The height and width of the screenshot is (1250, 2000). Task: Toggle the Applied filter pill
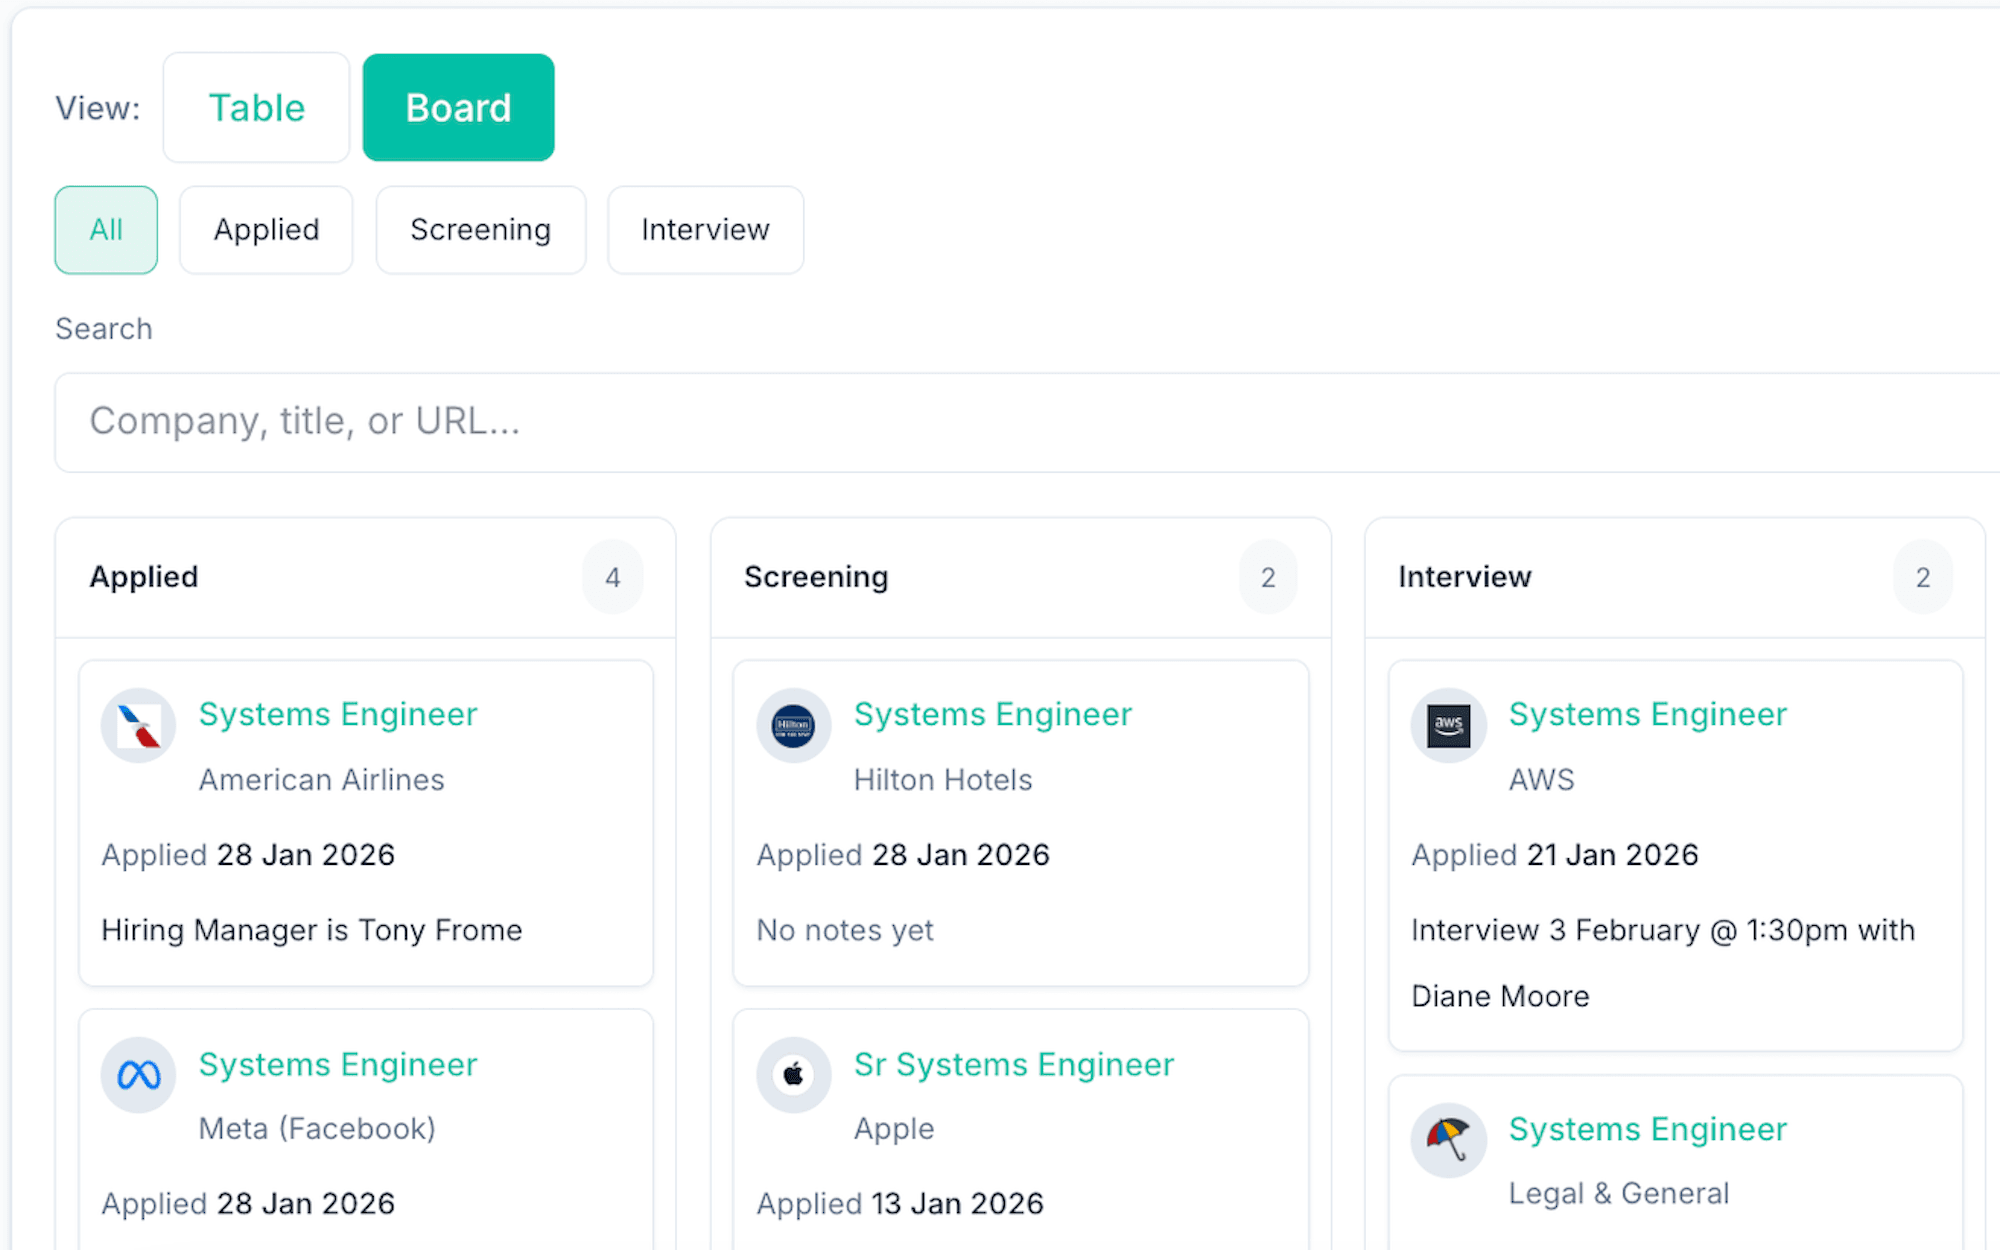(266, 230)
